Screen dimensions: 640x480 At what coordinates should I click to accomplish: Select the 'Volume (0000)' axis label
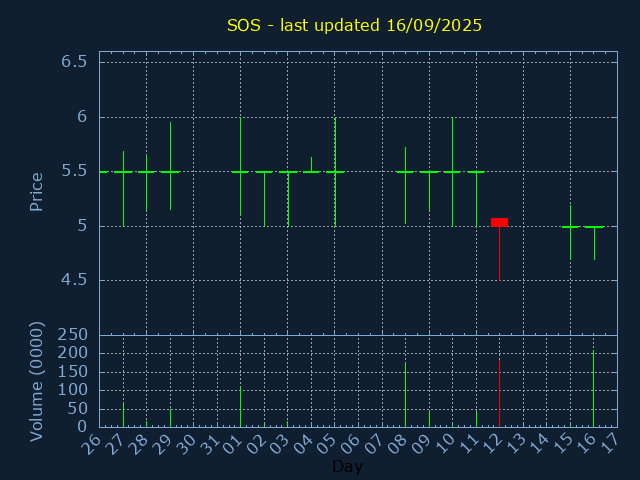pyautogui.click(x=36, y=382)
